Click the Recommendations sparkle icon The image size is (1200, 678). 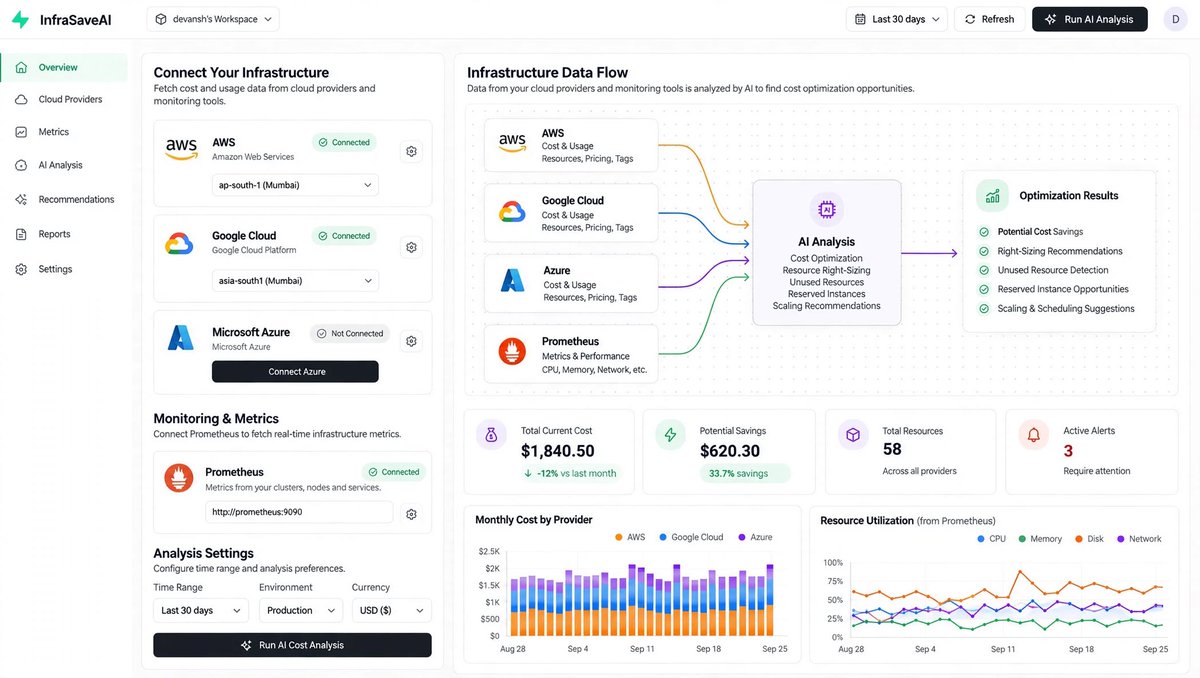point(21,200)
